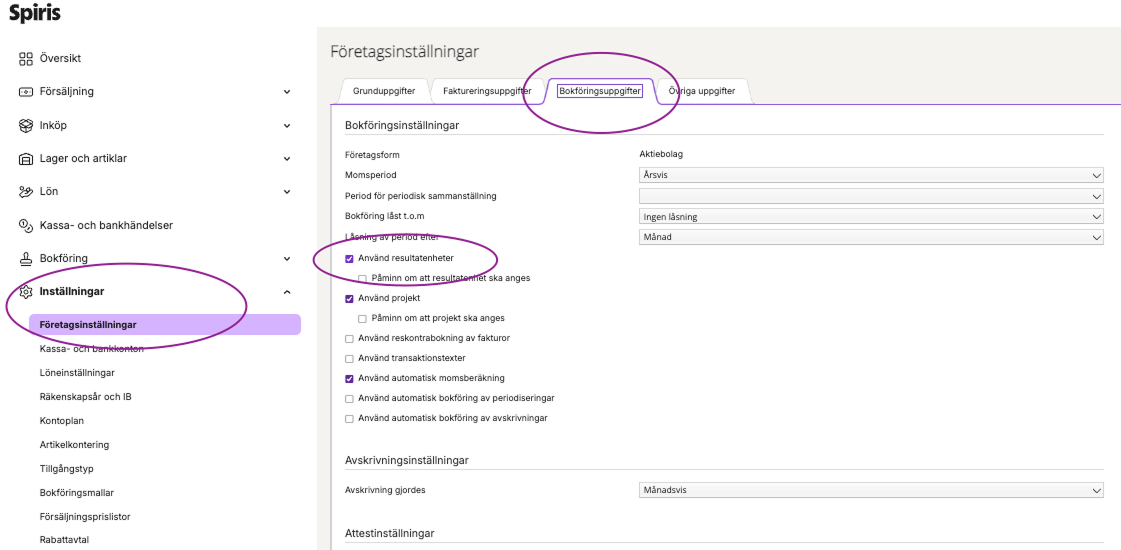Image resolution: width=1121 pixels, height=550 pixels.
Task: Click the Försäljning sidebar icon
Action: click(26, 92)
